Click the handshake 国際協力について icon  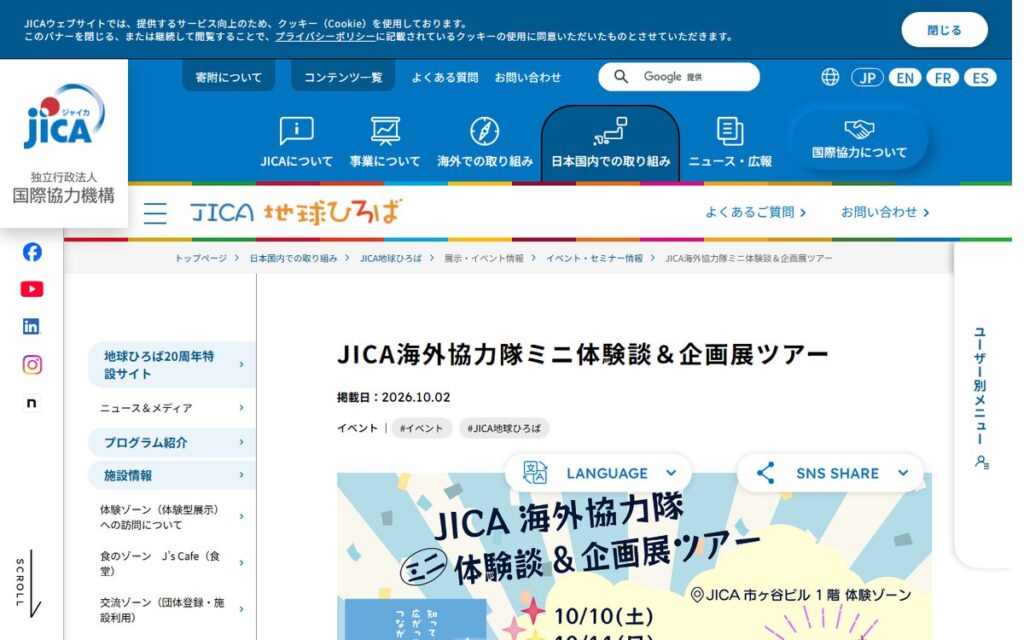coord(859,129)
